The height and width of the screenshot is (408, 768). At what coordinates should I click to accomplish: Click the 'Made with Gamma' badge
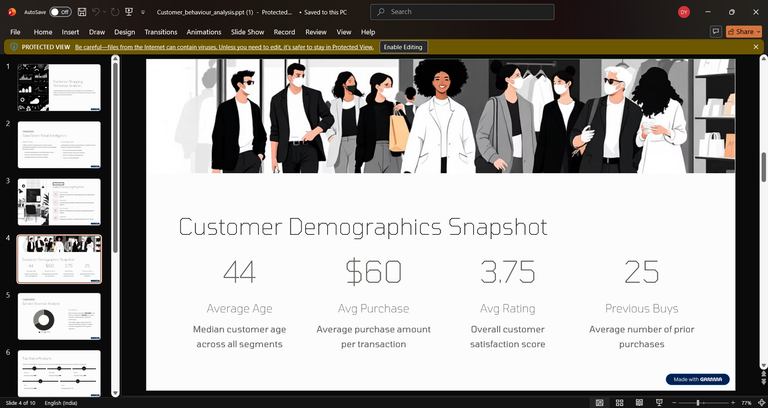(697, 379)
